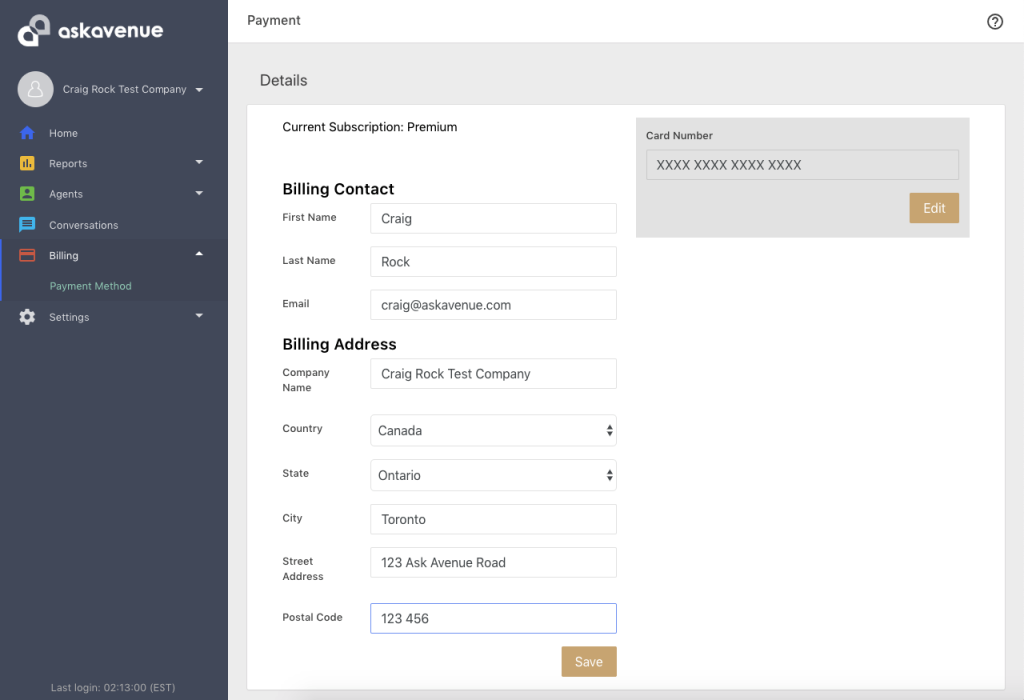Click the 'Last login: 02:13:00 (EST)' text
Viewport: 1024px width, 700px height.
tap(113, 688)
